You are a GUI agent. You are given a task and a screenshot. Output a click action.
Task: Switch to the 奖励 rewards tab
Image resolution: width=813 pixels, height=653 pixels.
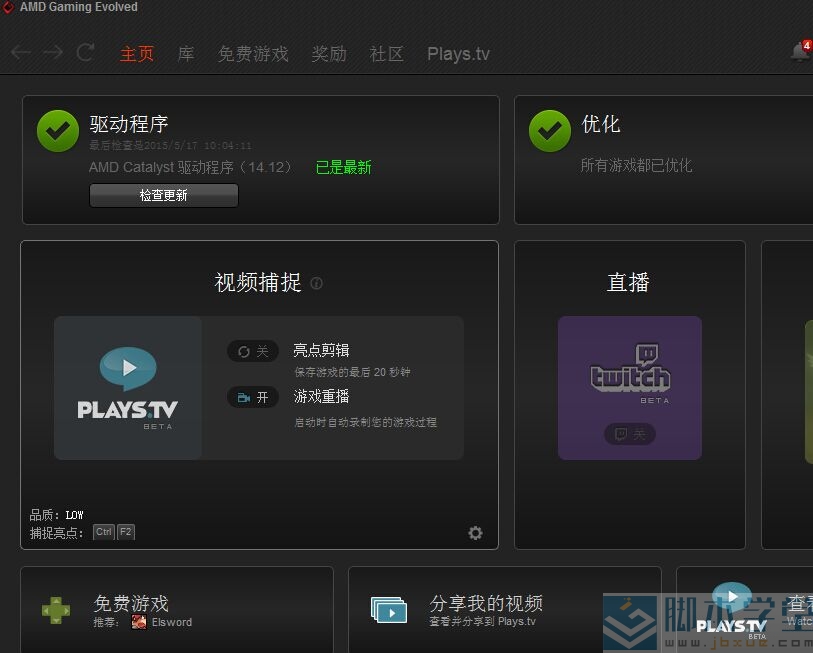click(x=329, y=53)
